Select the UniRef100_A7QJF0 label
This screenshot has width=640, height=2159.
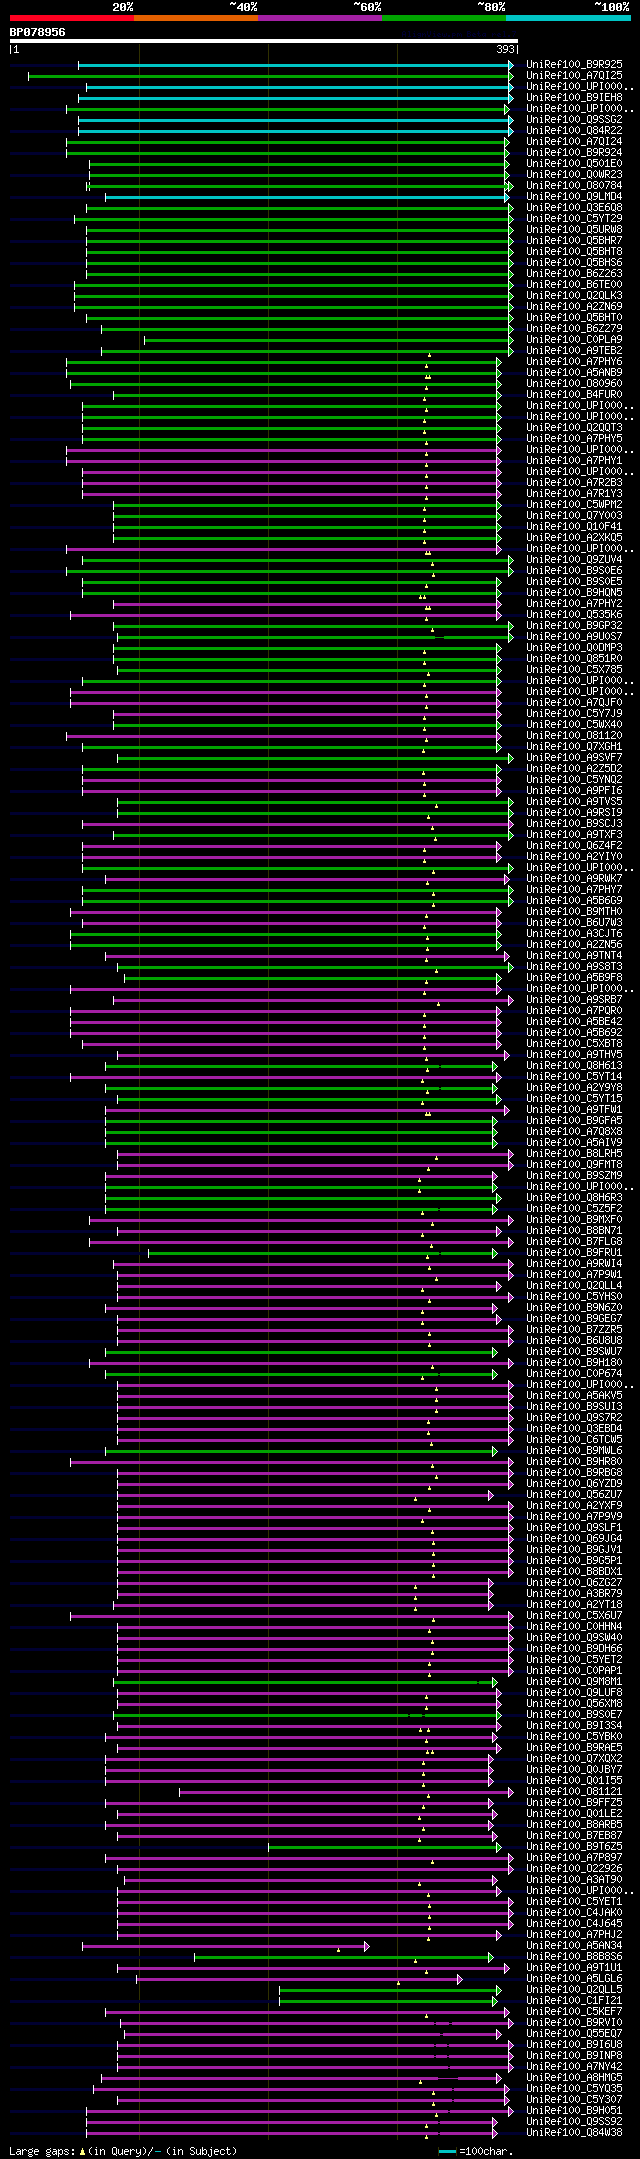pyautogui.click(x=574, y=702)
